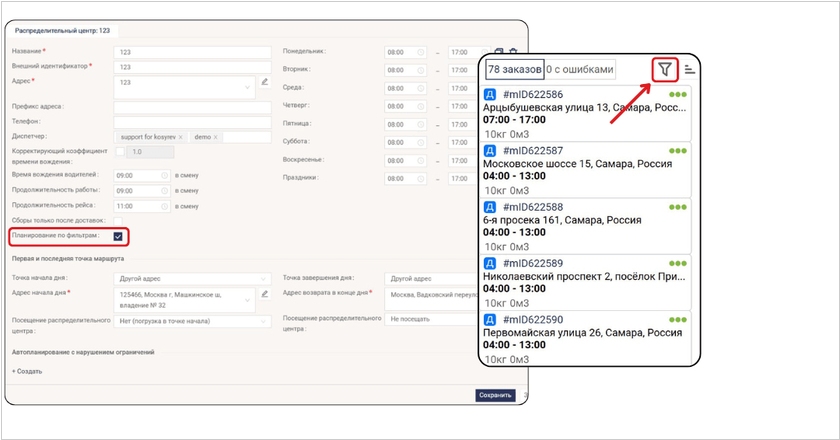The image size is (840, 440).
Task: Click the clock icon in Понедельник start time
Action: [420, 52]
